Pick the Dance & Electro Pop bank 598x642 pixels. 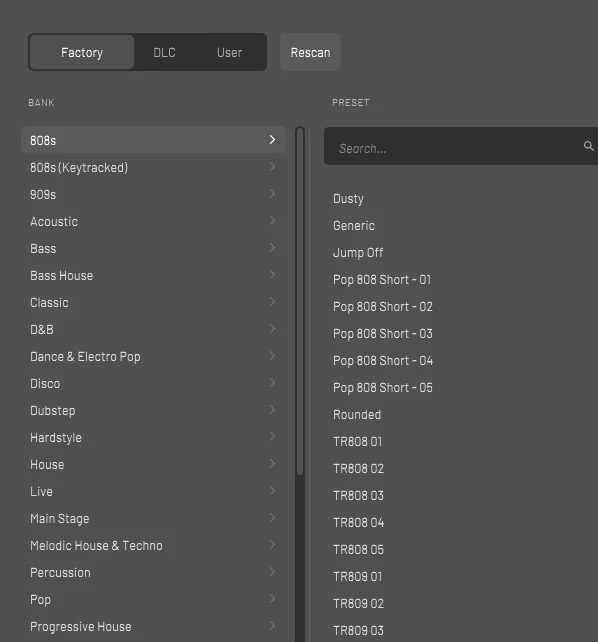point(85,357)
